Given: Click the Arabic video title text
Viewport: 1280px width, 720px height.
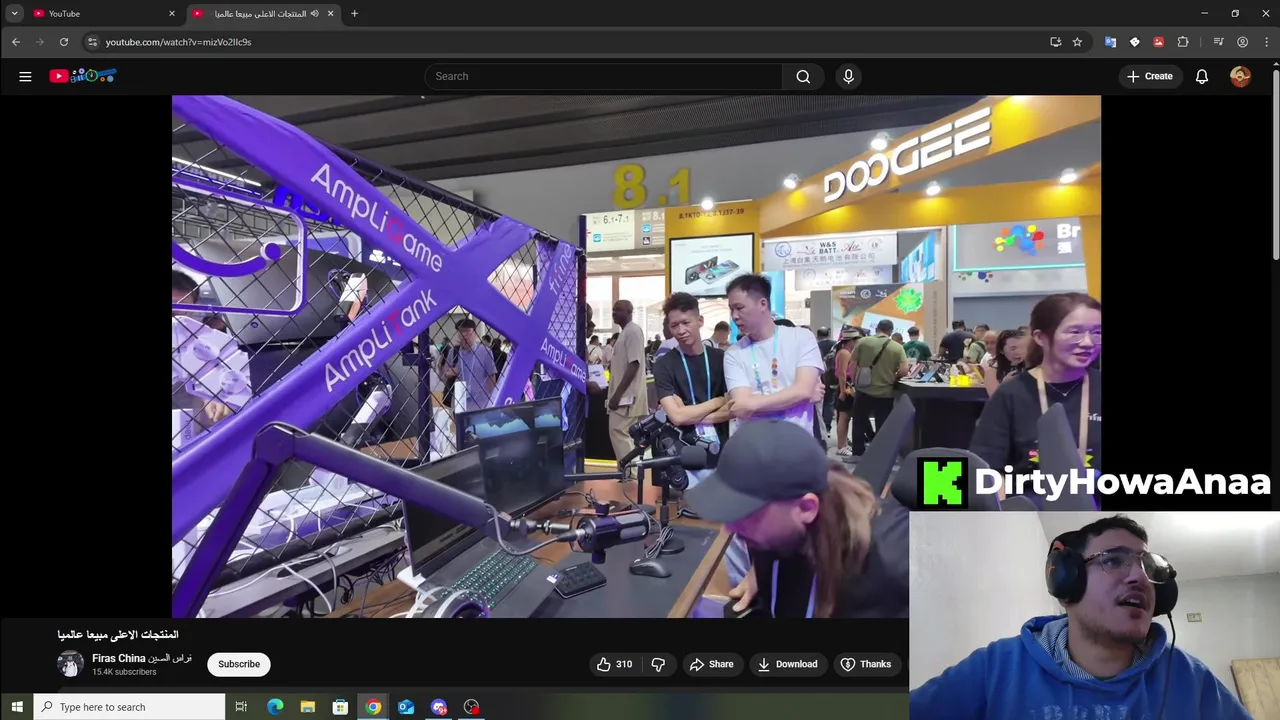Looking at the screenshot, I should coord(118,635).
